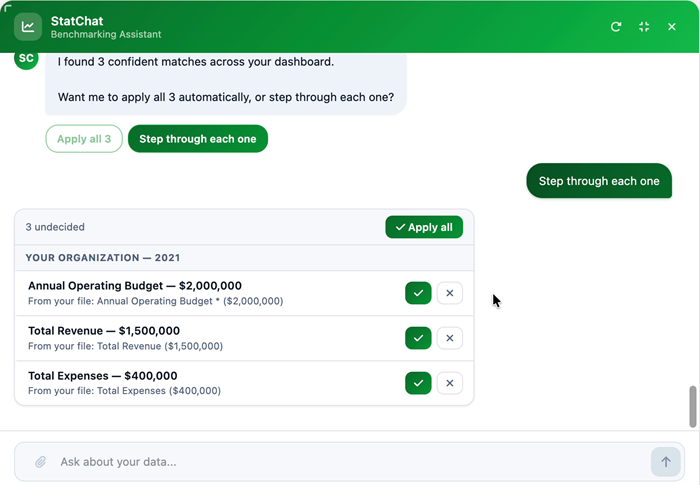The width and height of the screenshot is (700, 485).
Task: Collapse the chat window with the shrink icon
Action: (x=644, y=27)
